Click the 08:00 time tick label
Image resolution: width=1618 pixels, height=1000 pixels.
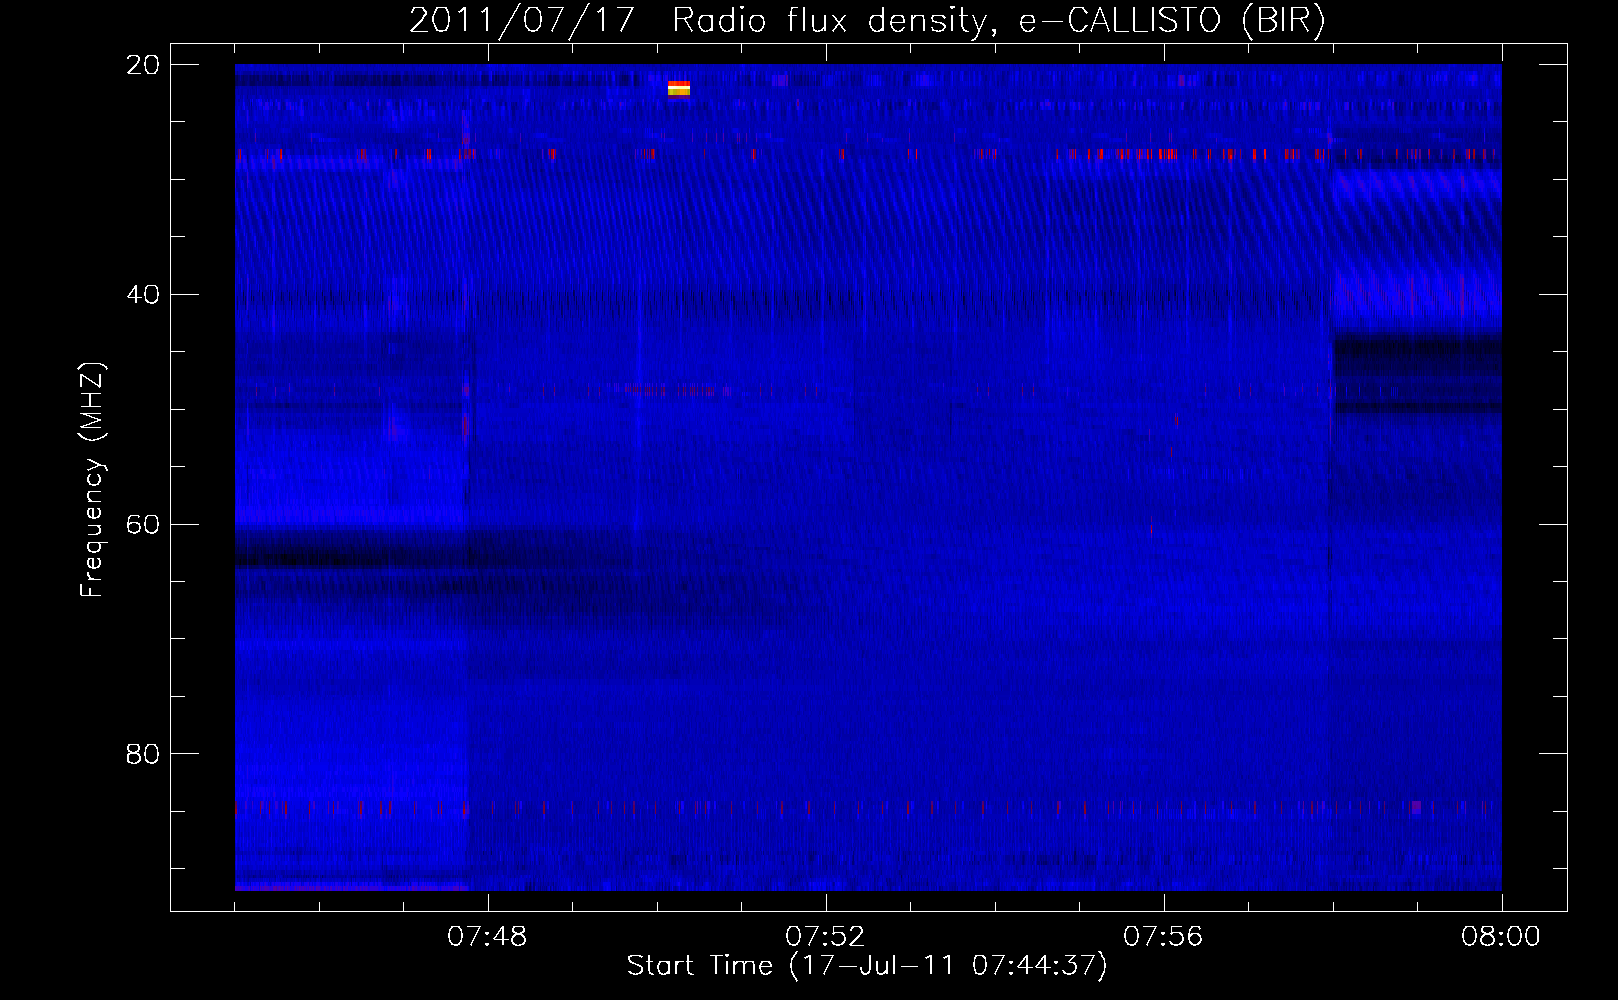[x=1500, y=937]
